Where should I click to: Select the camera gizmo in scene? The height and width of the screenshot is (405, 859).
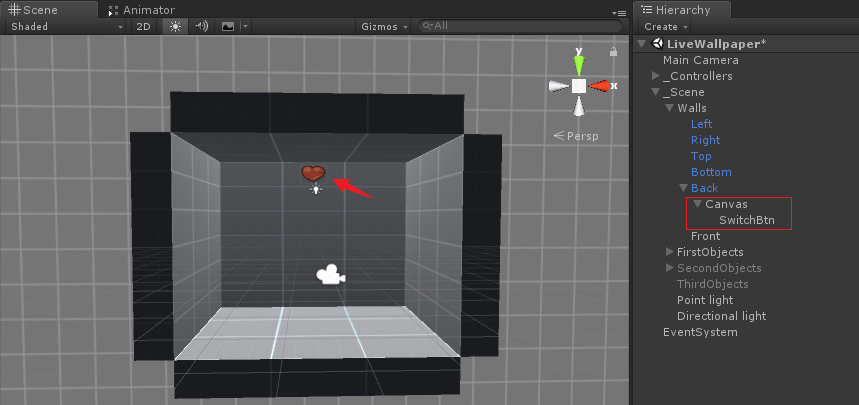tap(331, 275)
